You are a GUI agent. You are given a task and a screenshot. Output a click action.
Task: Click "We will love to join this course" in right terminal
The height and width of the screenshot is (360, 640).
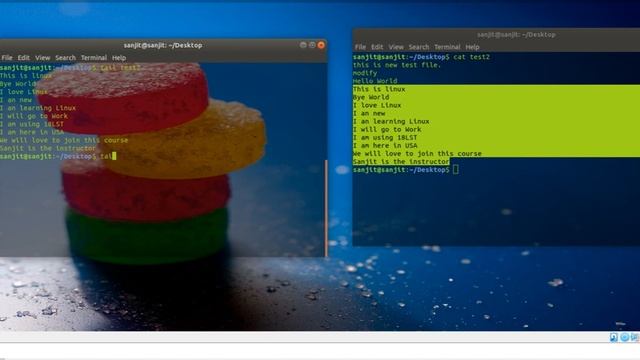pyautogui.click(x=417, y=153)
